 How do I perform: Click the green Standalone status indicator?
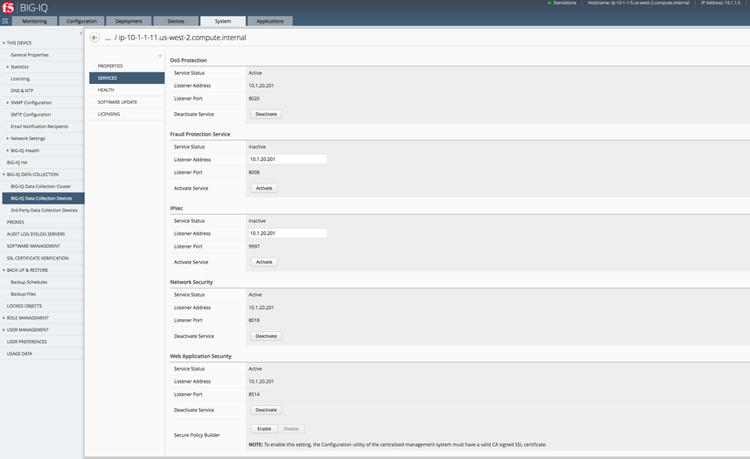point(549,3)
